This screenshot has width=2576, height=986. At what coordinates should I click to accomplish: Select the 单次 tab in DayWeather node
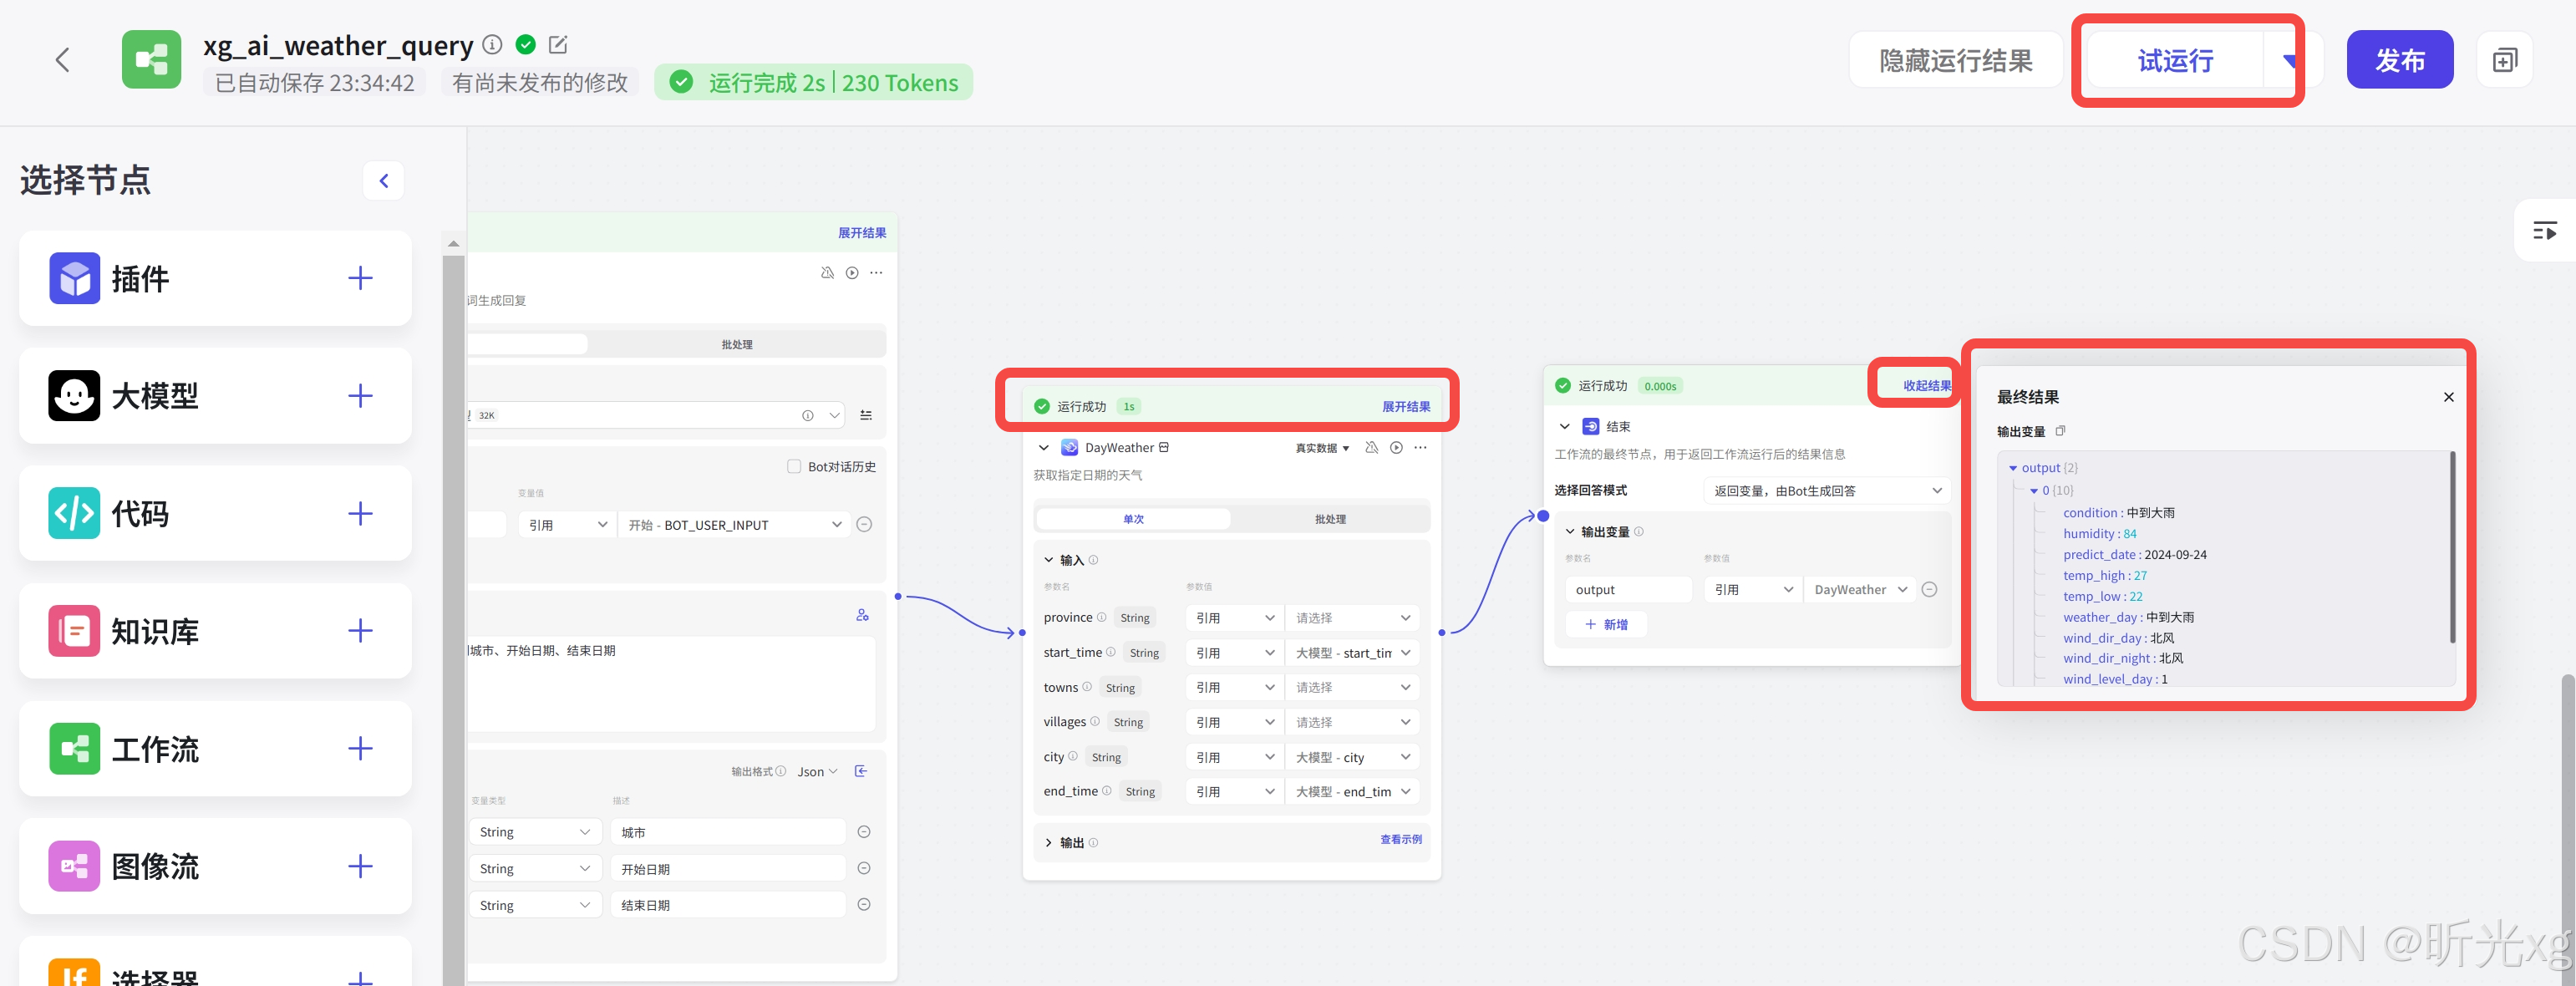(1133, 520)
